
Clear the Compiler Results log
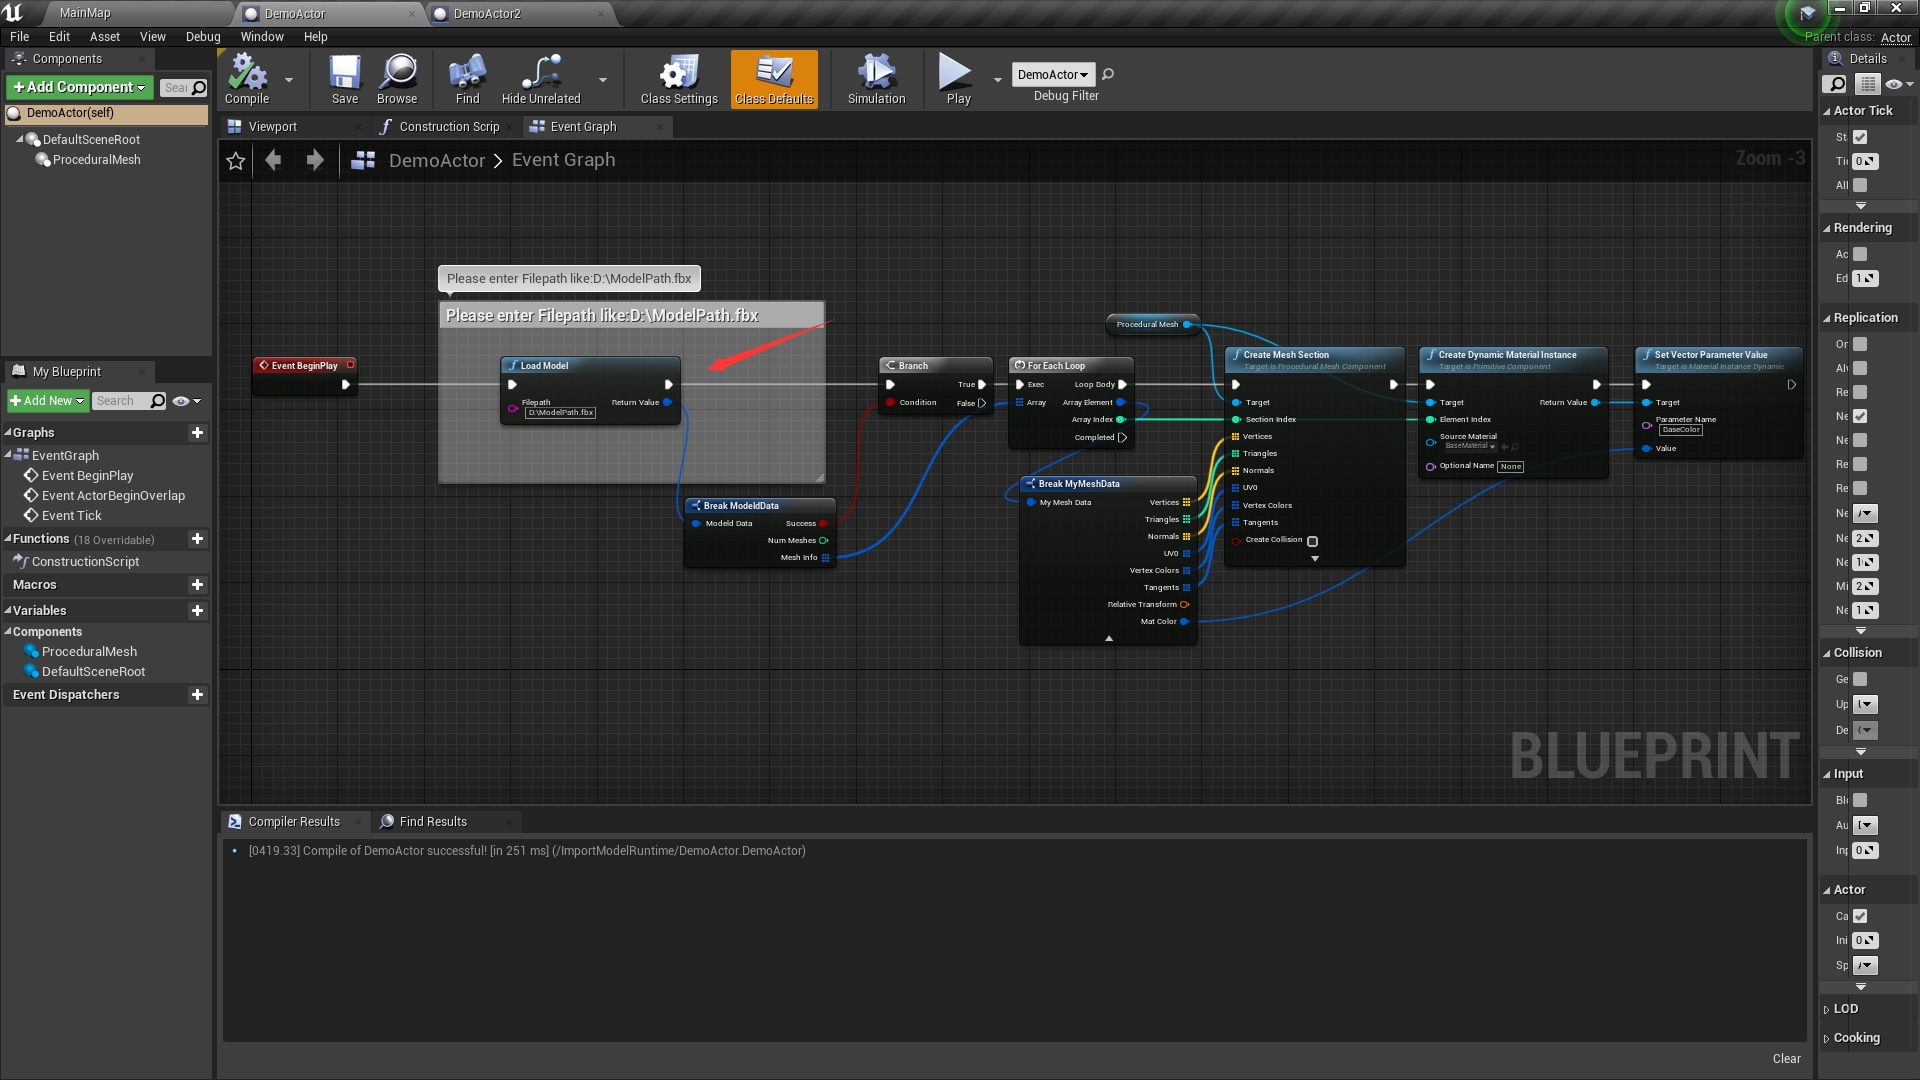1786,1058
